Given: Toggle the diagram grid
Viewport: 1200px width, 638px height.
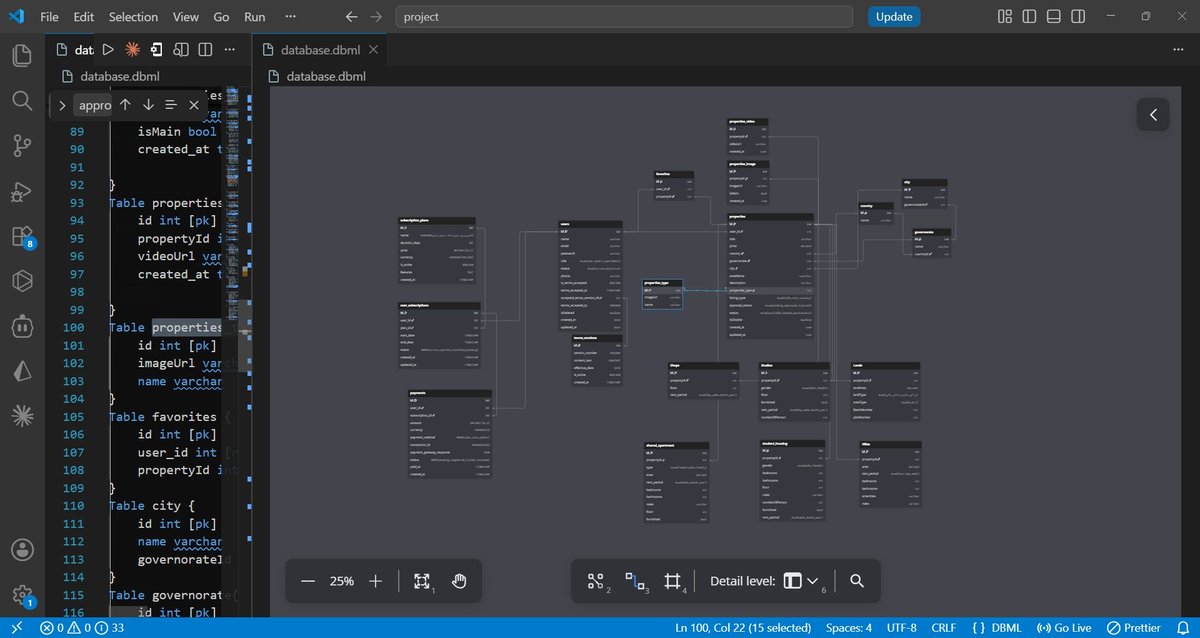Looking at the screenshot, I should pos(673,581).
